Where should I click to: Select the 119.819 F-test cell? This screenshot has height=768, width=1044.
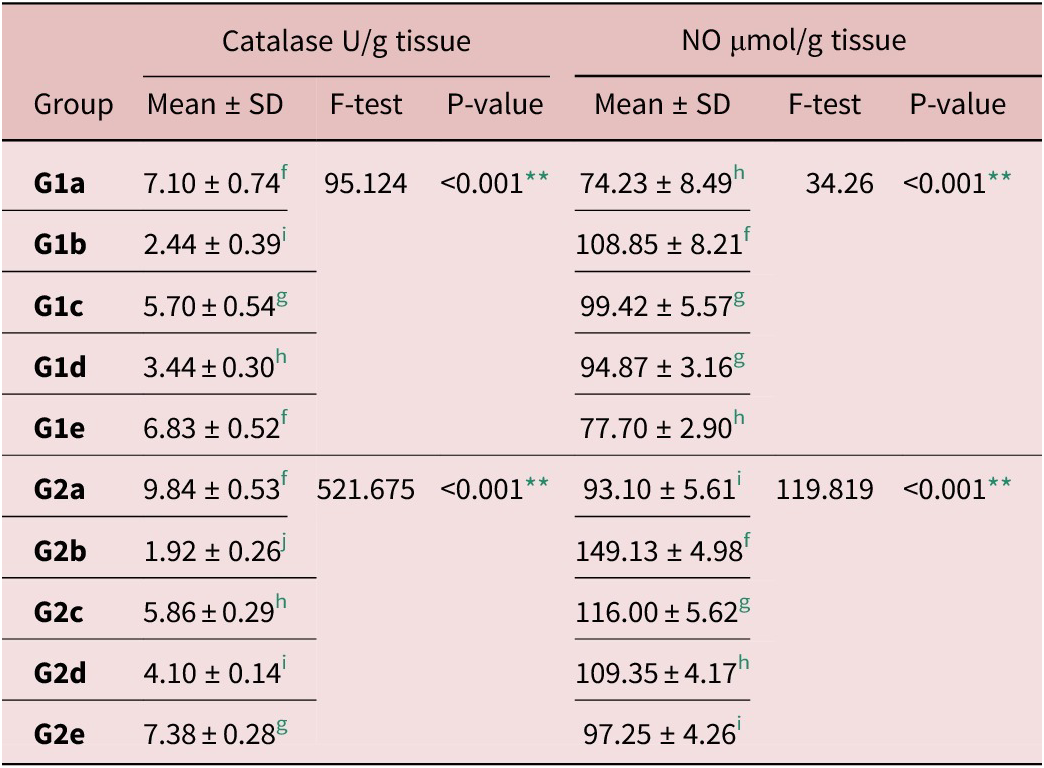coord(825,490)
